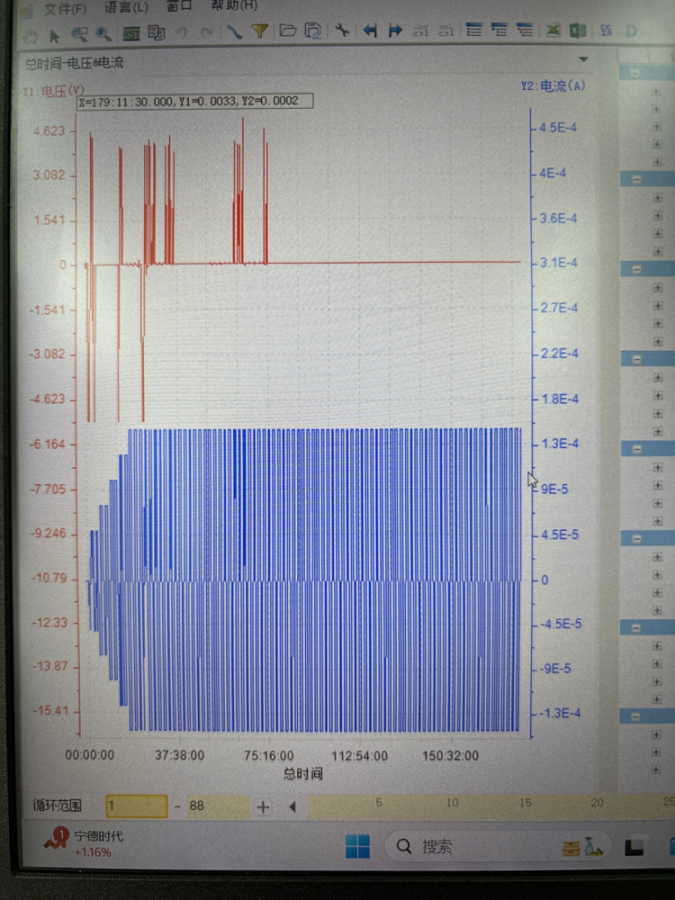Image resolution: width=675 pixels, height=900 pixels.
Task: Click the first of three list-layout icons
Action: 474,29
